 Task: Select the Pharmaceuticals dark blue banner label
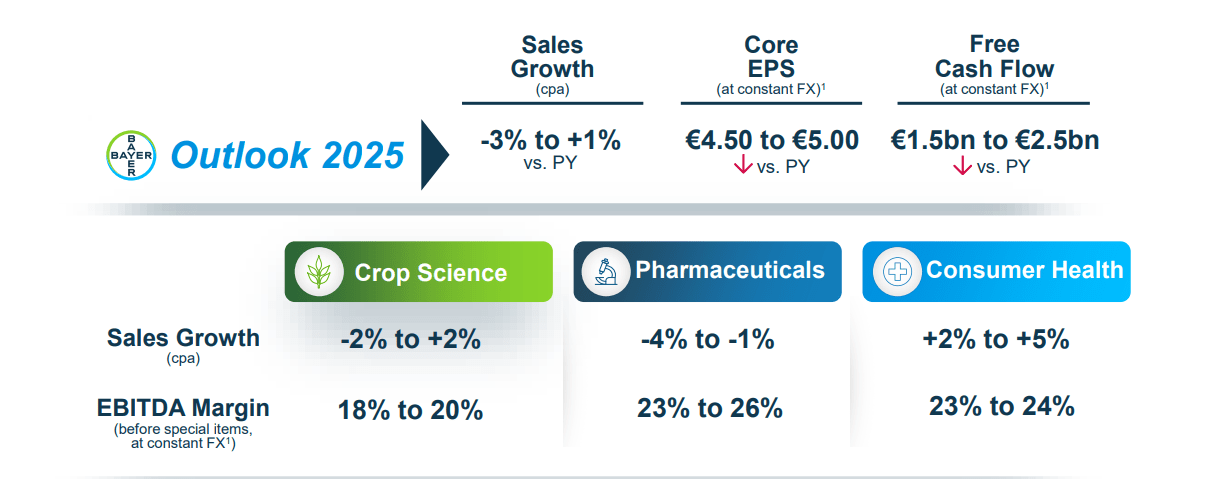[x=730, y=270]
